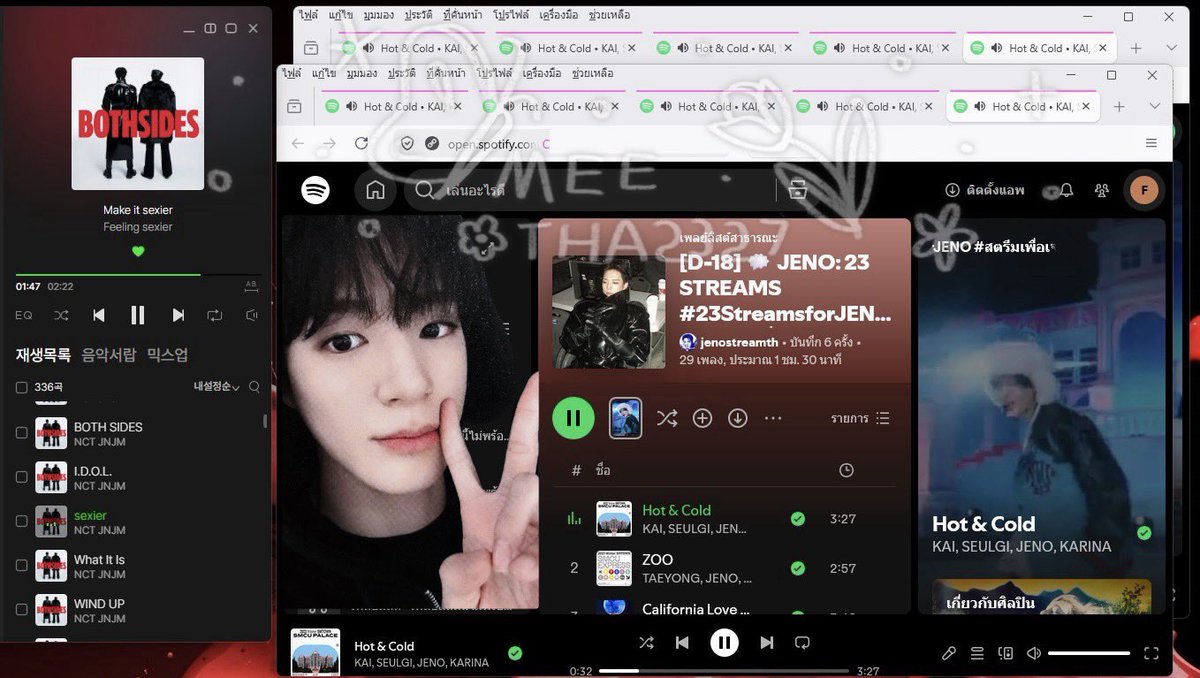
Task: Check the checkbox beside BOTH SIDES track
Action: point(21,433)
